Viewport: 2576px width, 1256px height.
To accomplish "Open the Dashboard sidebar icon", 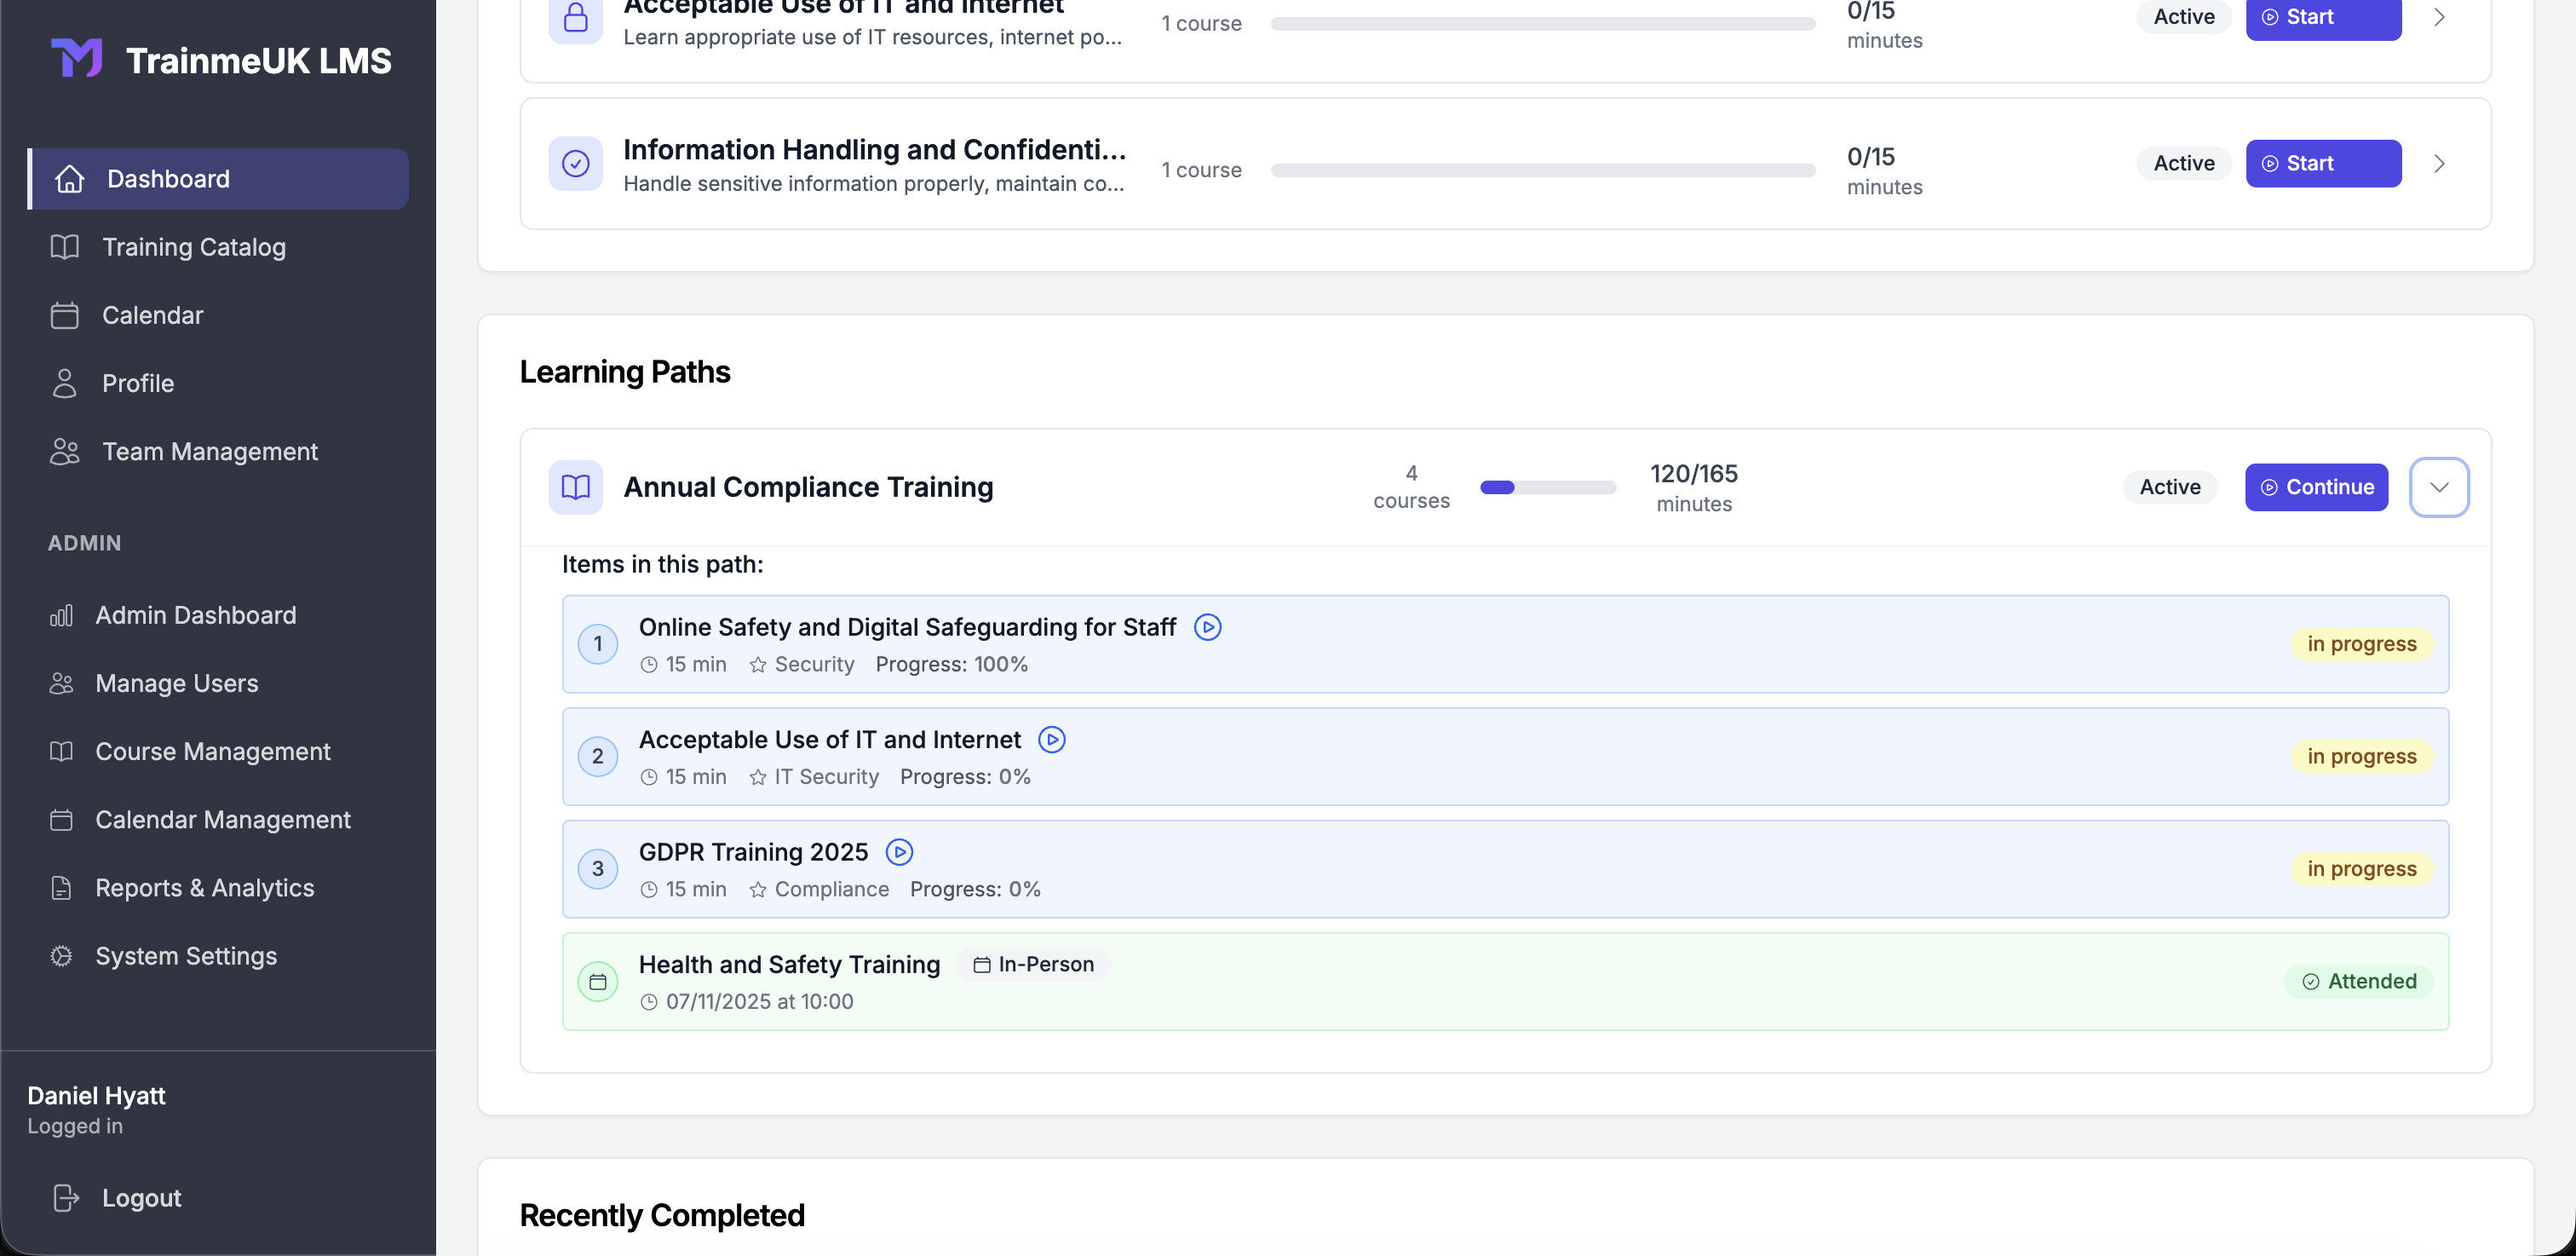I will tap(68, 178).
